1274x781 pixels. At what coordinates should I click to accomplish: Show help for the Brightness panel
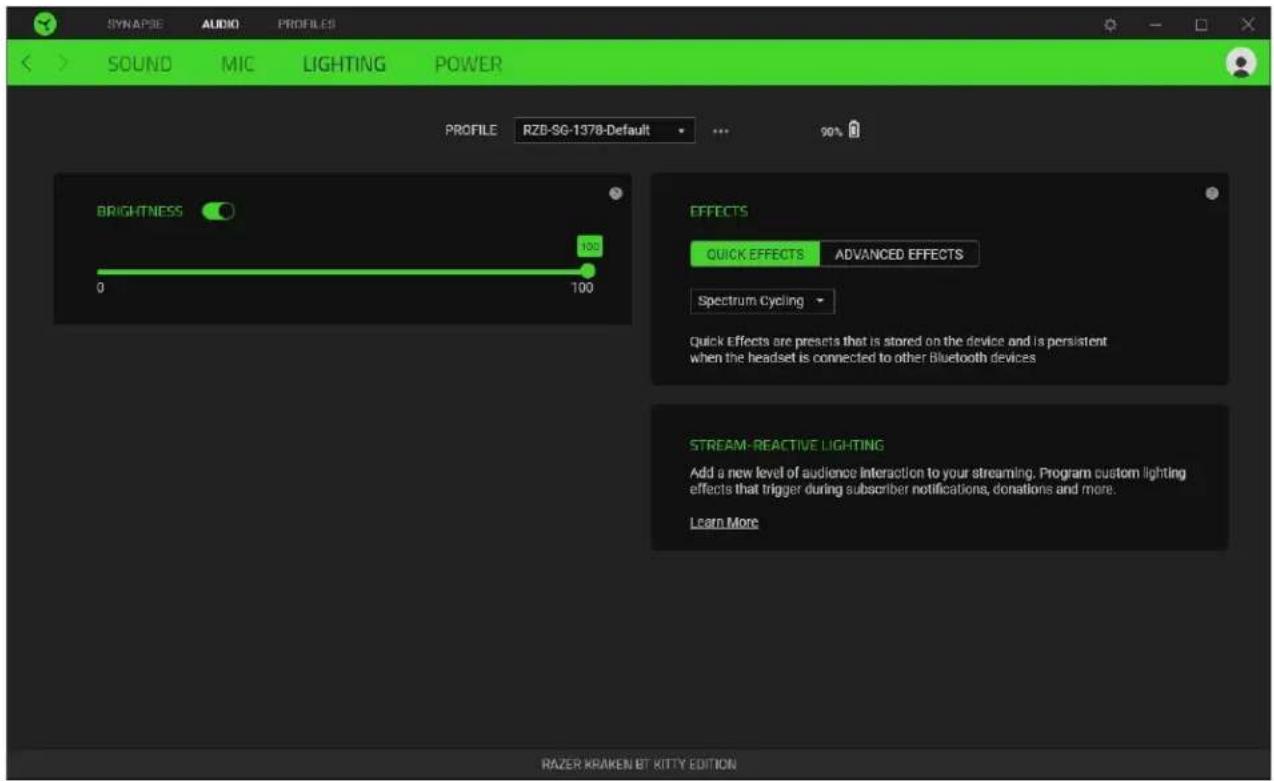[x=615, y=193]
